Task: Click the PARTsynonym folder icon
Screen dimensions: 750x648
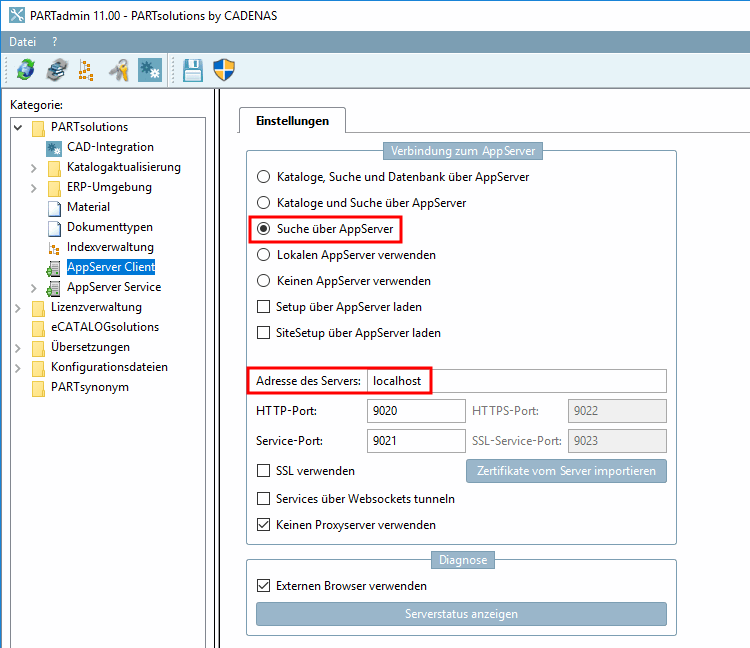Action: pos(38,388)
